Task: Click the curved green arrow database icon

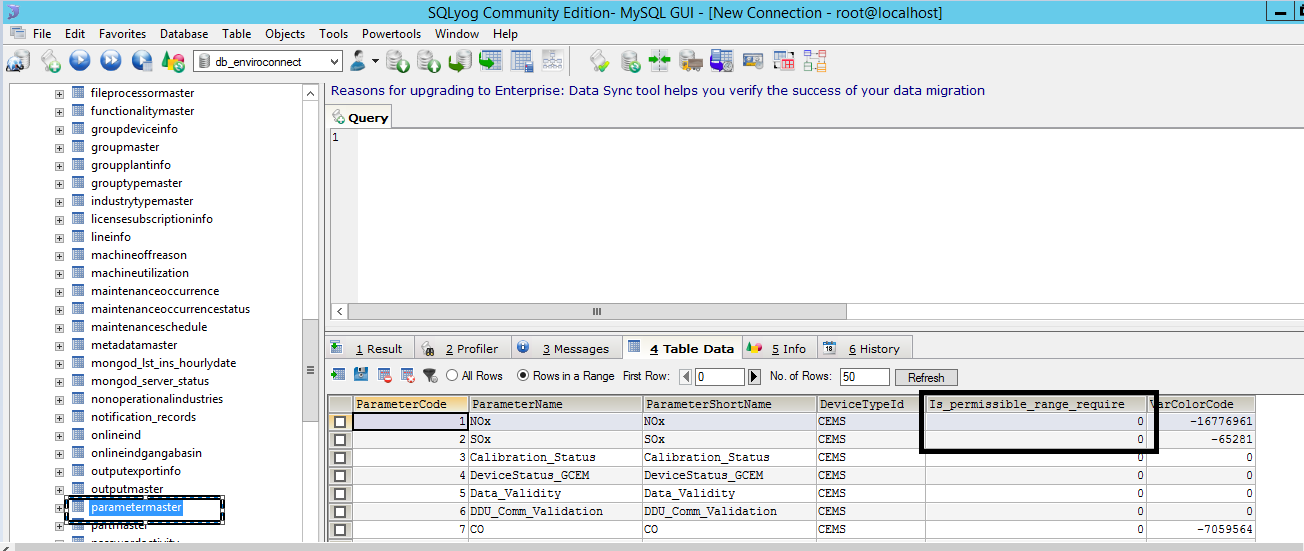Action: (459, 61)
